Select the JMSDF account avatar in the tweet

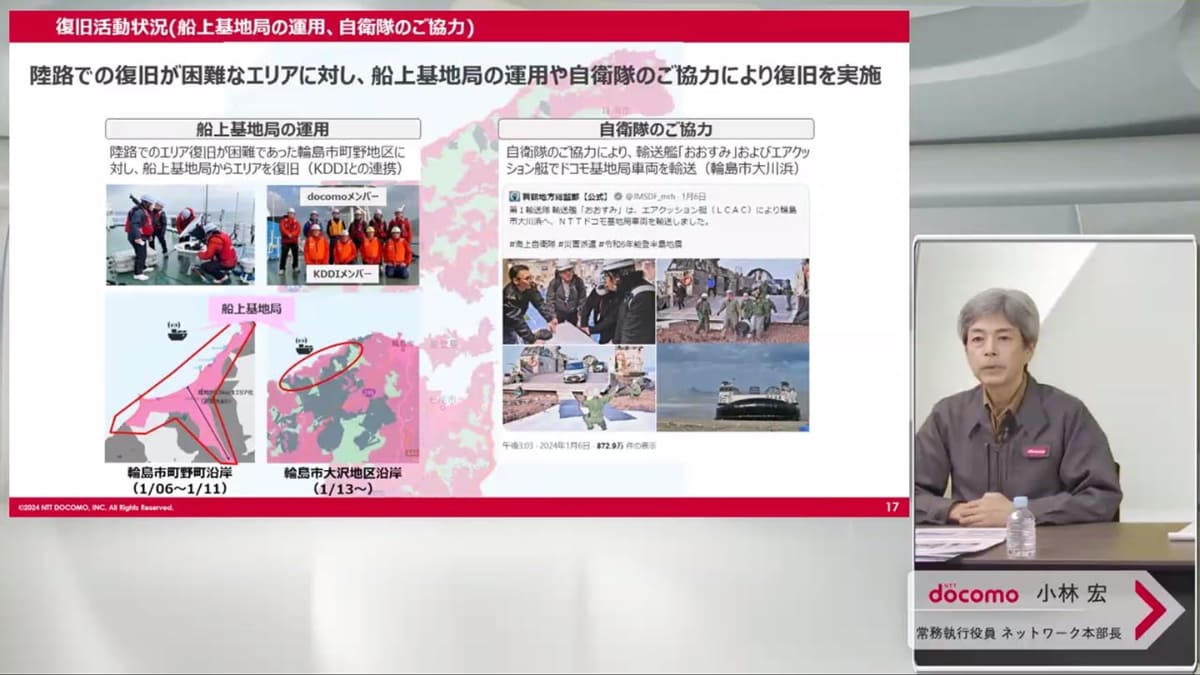pyautogui.click(x=514, y=195)
